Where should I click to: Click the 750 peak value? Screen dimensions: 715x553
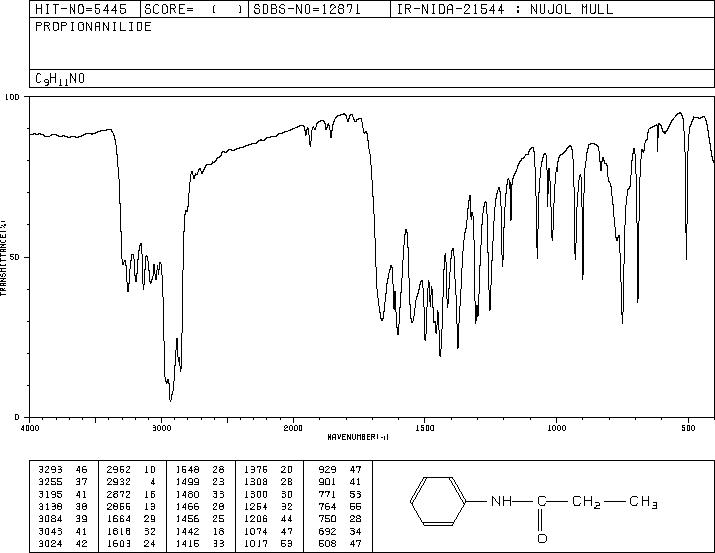327,519
